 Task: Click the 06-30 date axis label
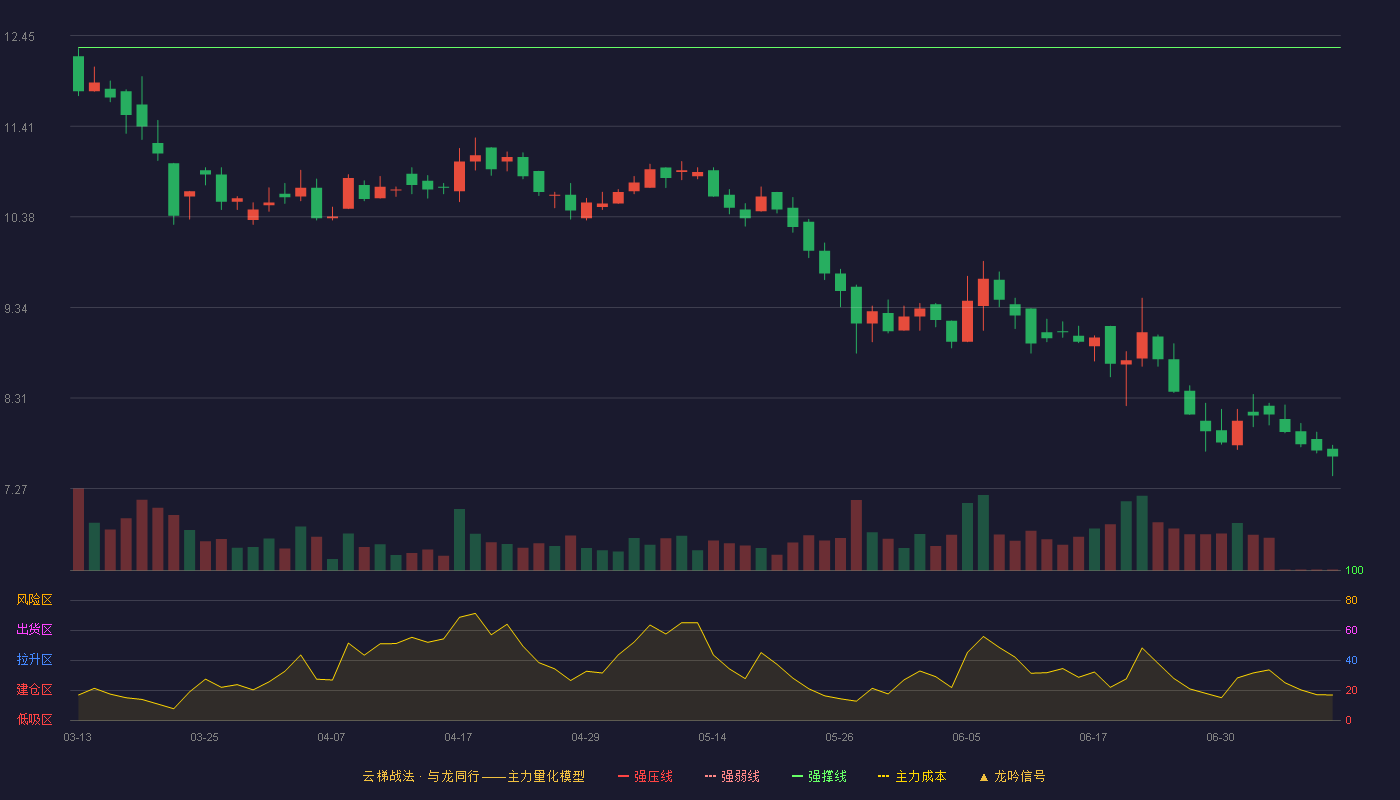(x=1220, y=737)
